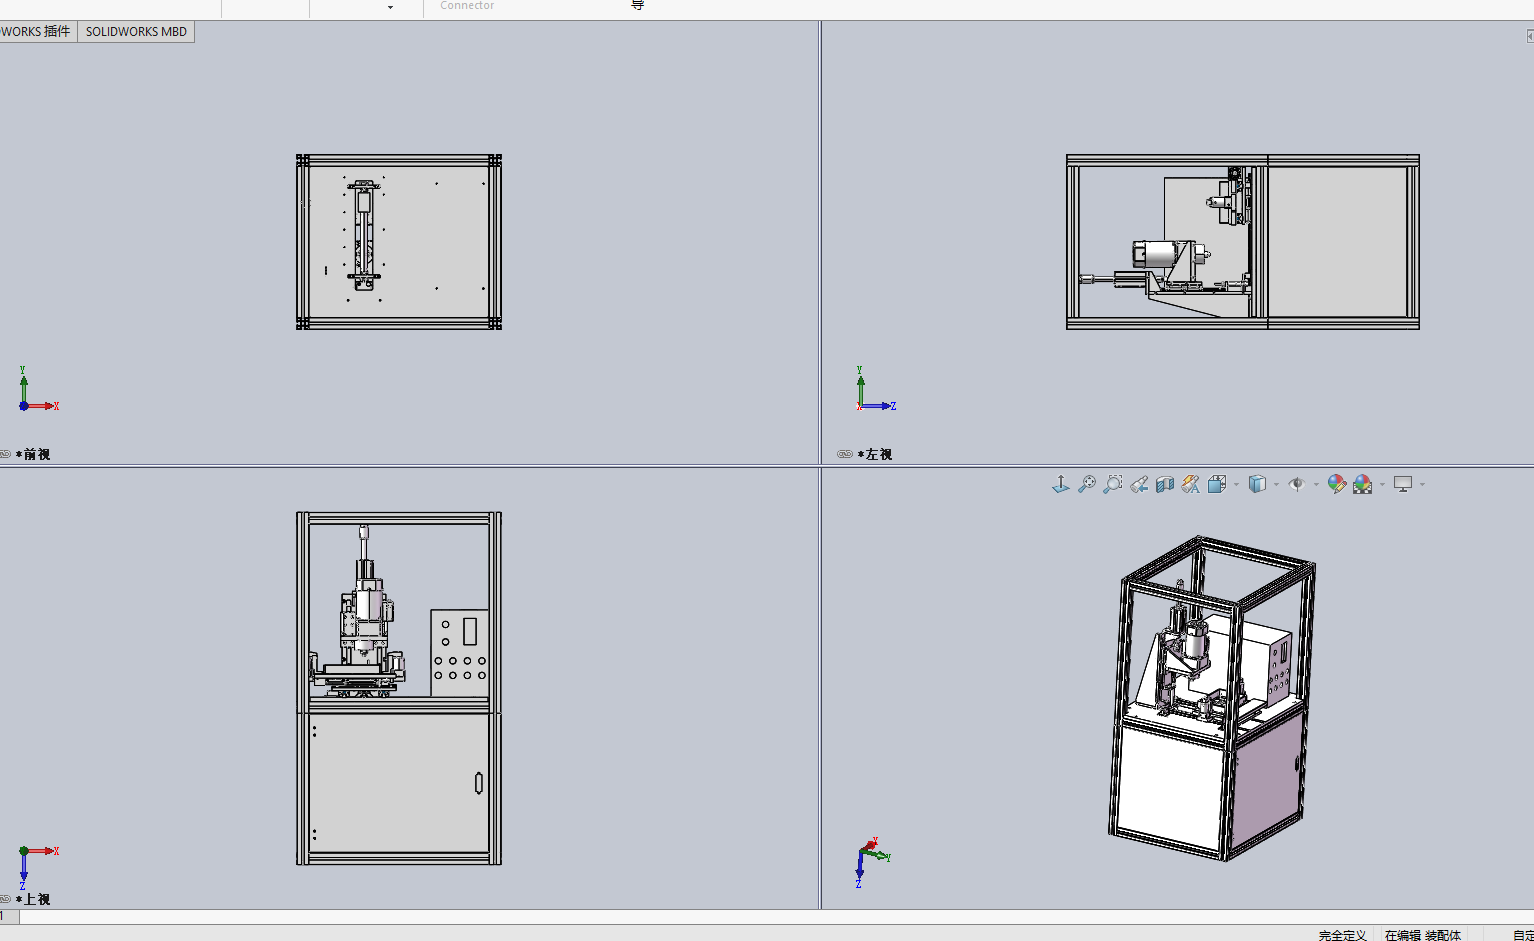The width and height of the screenshot is (1534, 941).
Task: Click the *上视 view name label
Action: pyautogui.click(x=33, y=899)
